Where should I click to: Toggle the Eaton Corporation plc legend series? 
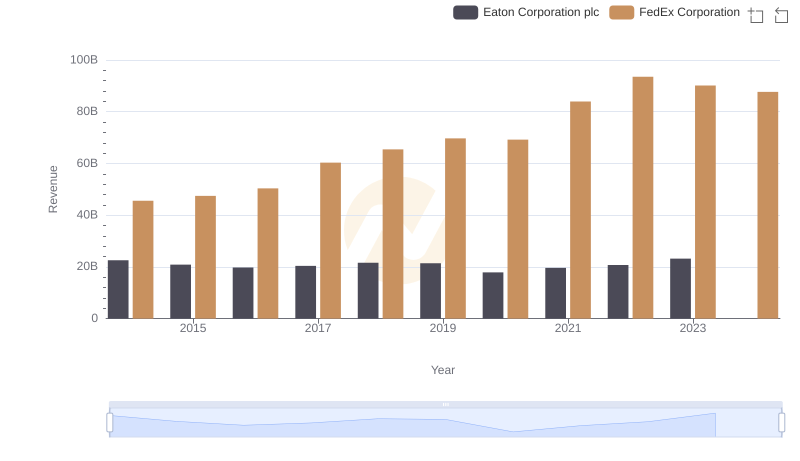pos(526,12)
